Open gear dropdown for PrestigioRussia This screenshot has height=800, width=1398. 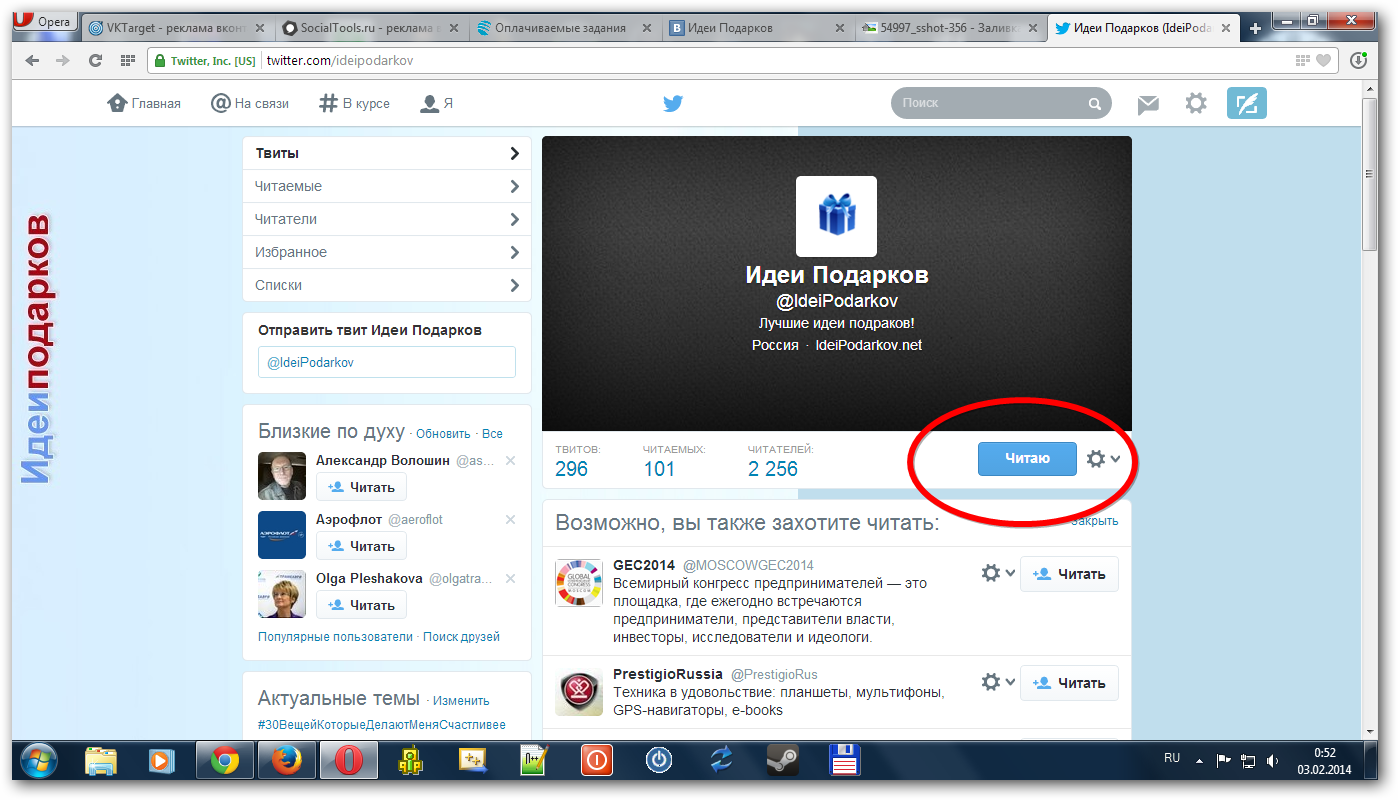(x=998, y=682)
